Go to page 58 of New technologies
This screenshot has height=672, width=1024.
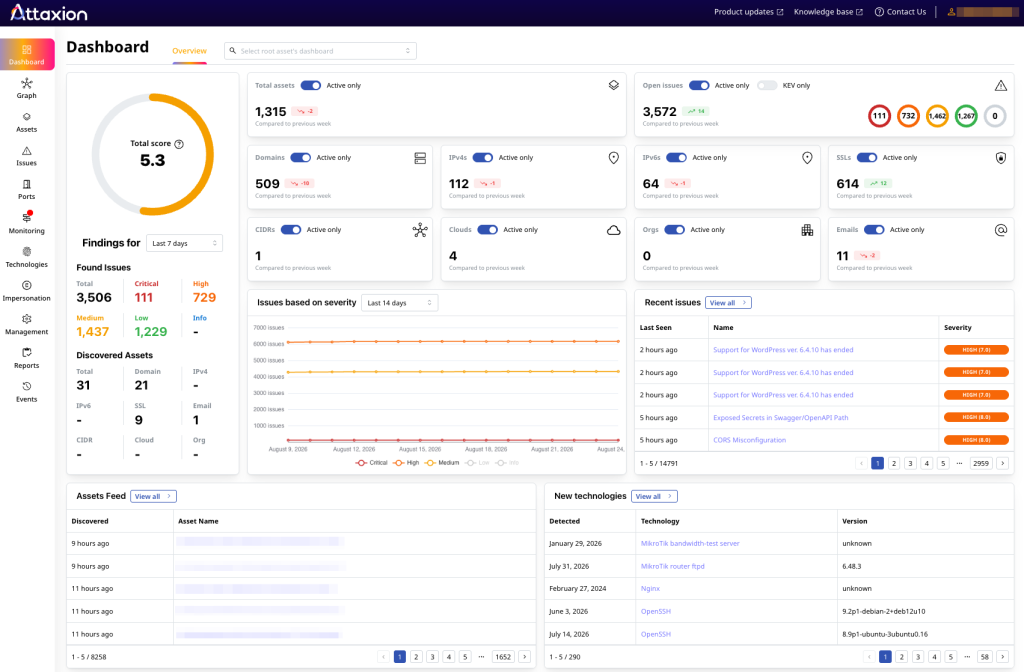coord(984,657)
